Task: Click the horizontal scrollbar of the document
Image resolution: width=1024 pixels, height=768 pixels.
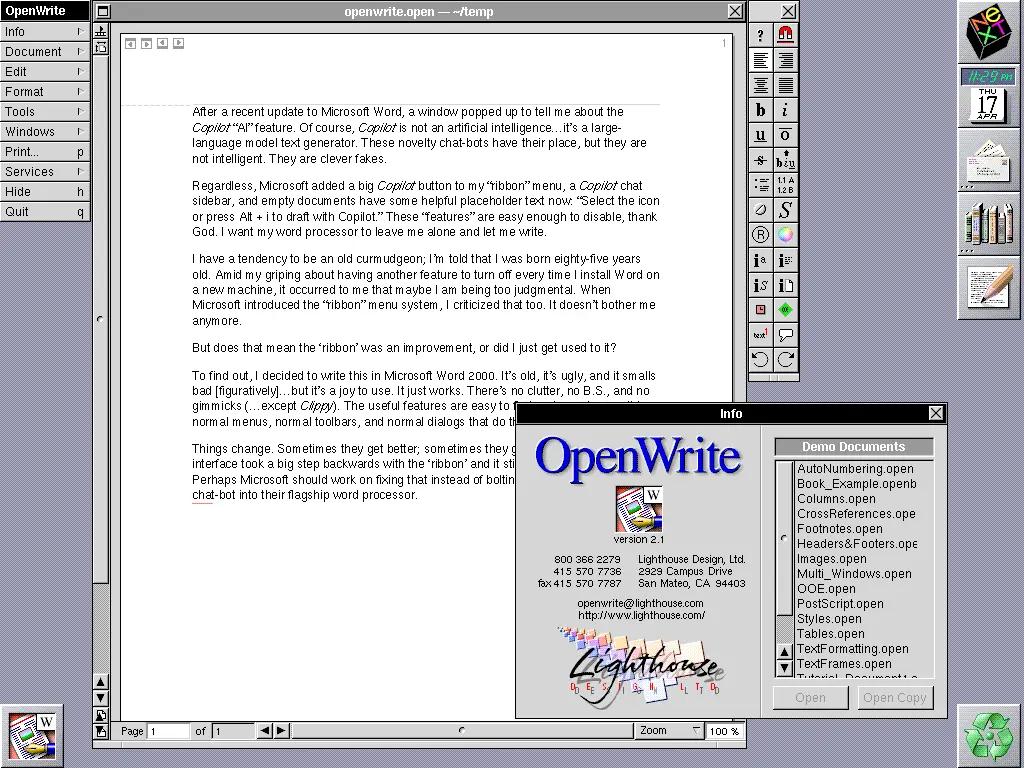Action: [461, 731]
